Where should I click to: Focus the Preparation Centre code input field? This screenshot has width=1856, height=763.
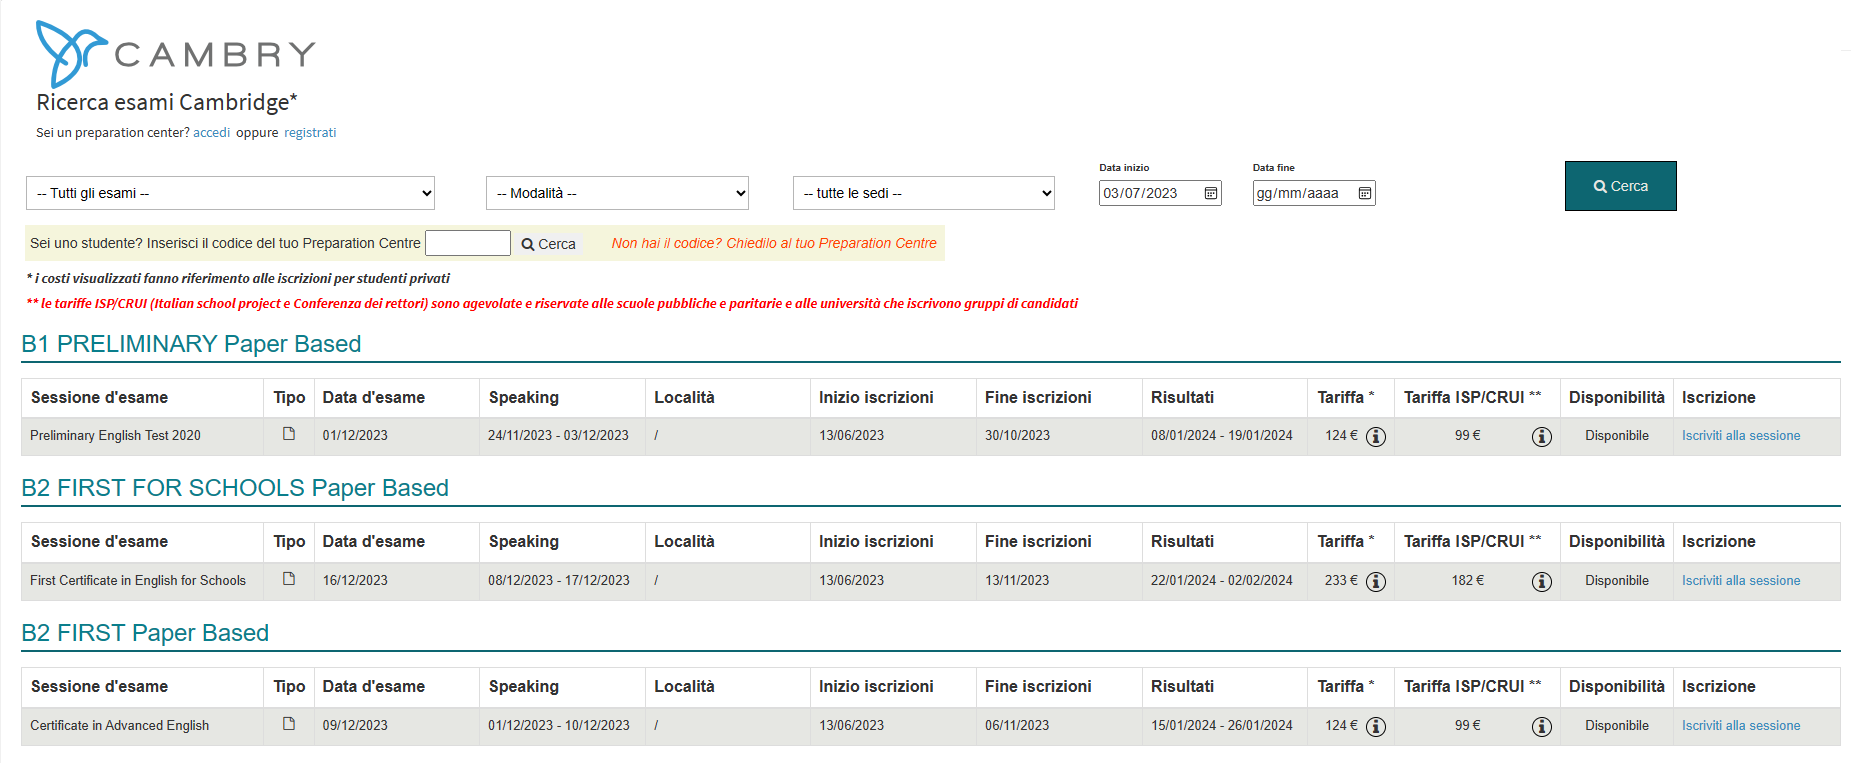[x=467, y=243]
